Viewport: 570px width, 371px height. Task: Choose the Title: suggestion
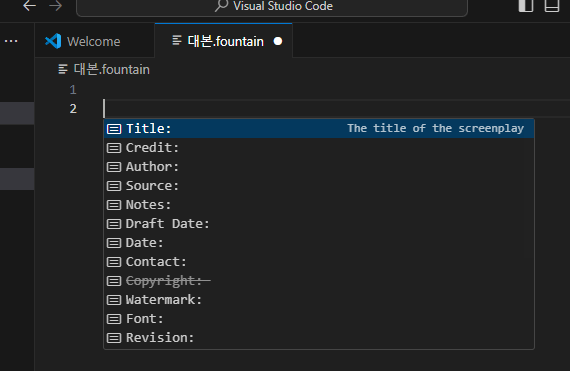[x=319, y=128]
